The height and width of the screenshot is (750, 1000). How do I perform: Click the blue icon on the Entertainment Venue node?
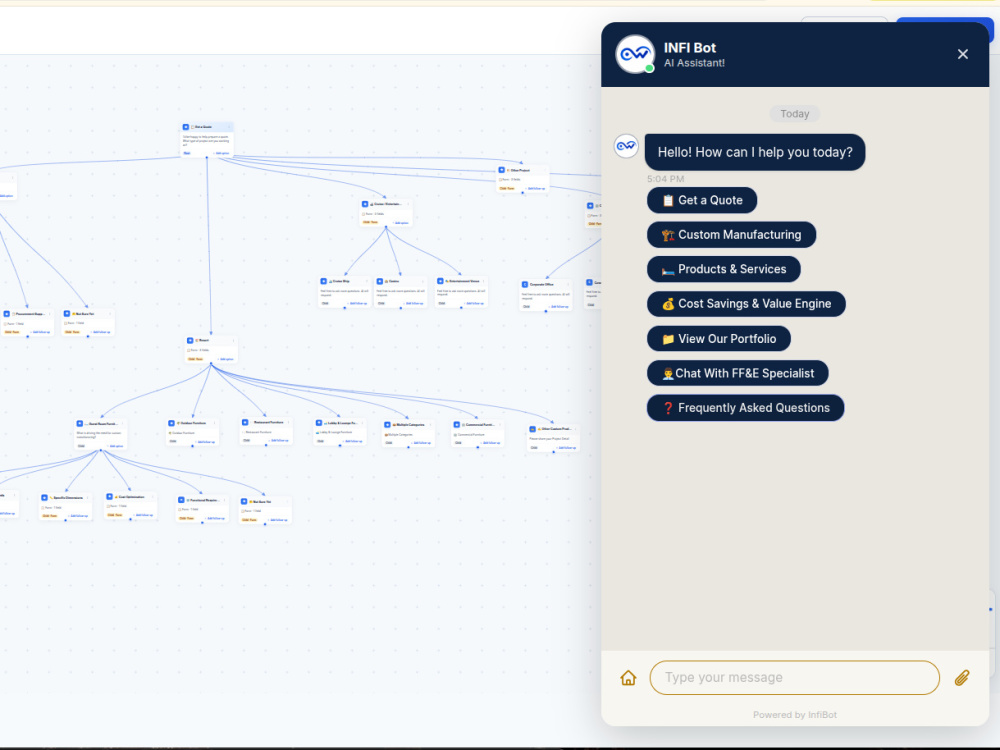(x=440, y=281)
